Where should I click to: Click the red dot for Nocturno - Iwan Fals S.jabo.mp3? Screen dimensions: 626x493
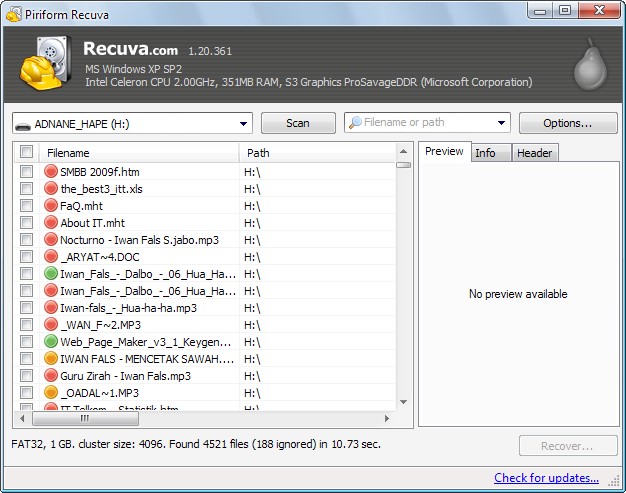pyautogui.click(x=51, y=239)
